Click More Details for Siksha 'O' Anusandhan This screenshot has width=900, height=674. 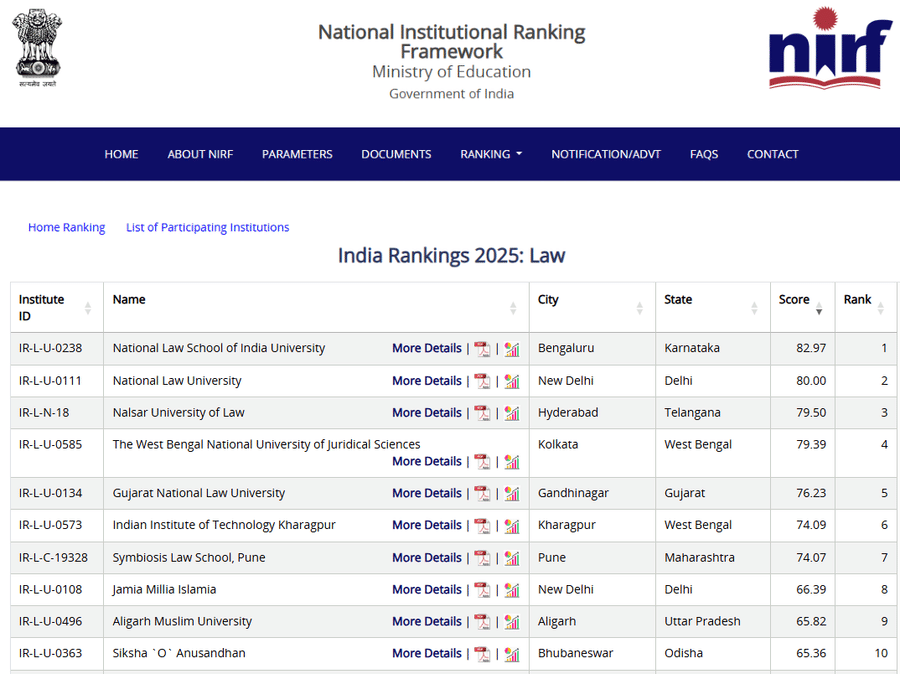[427, 653]
